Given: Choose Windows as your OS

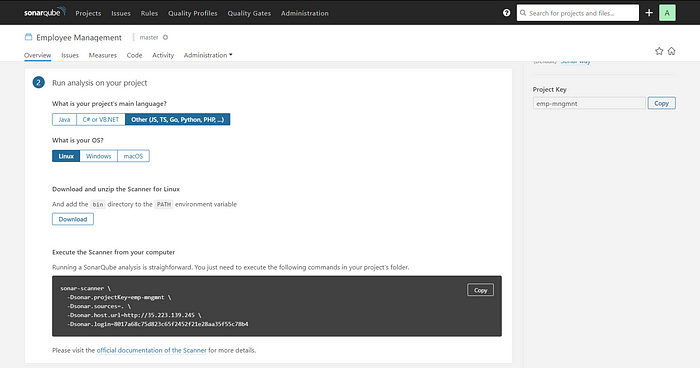Looking at the screenshot, I should pos(99,156).
